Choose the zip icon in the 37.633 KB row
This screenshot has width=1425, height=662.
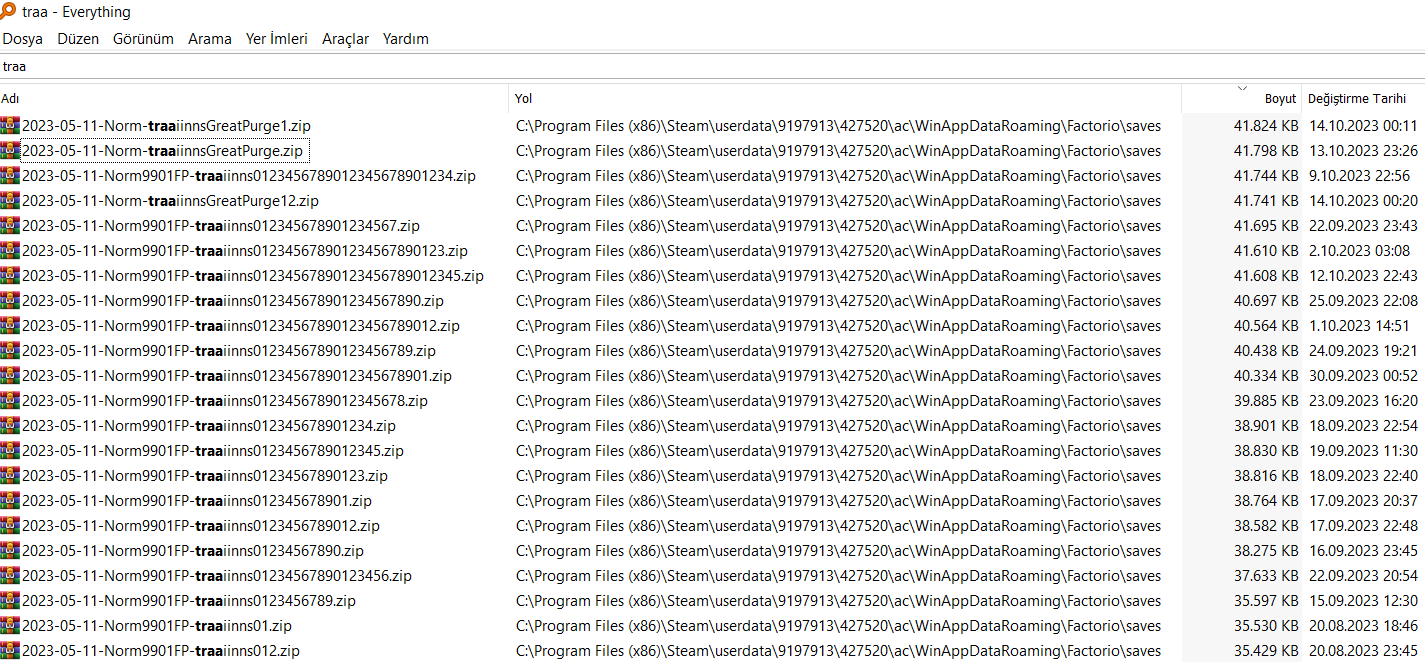tap(10, 576)
